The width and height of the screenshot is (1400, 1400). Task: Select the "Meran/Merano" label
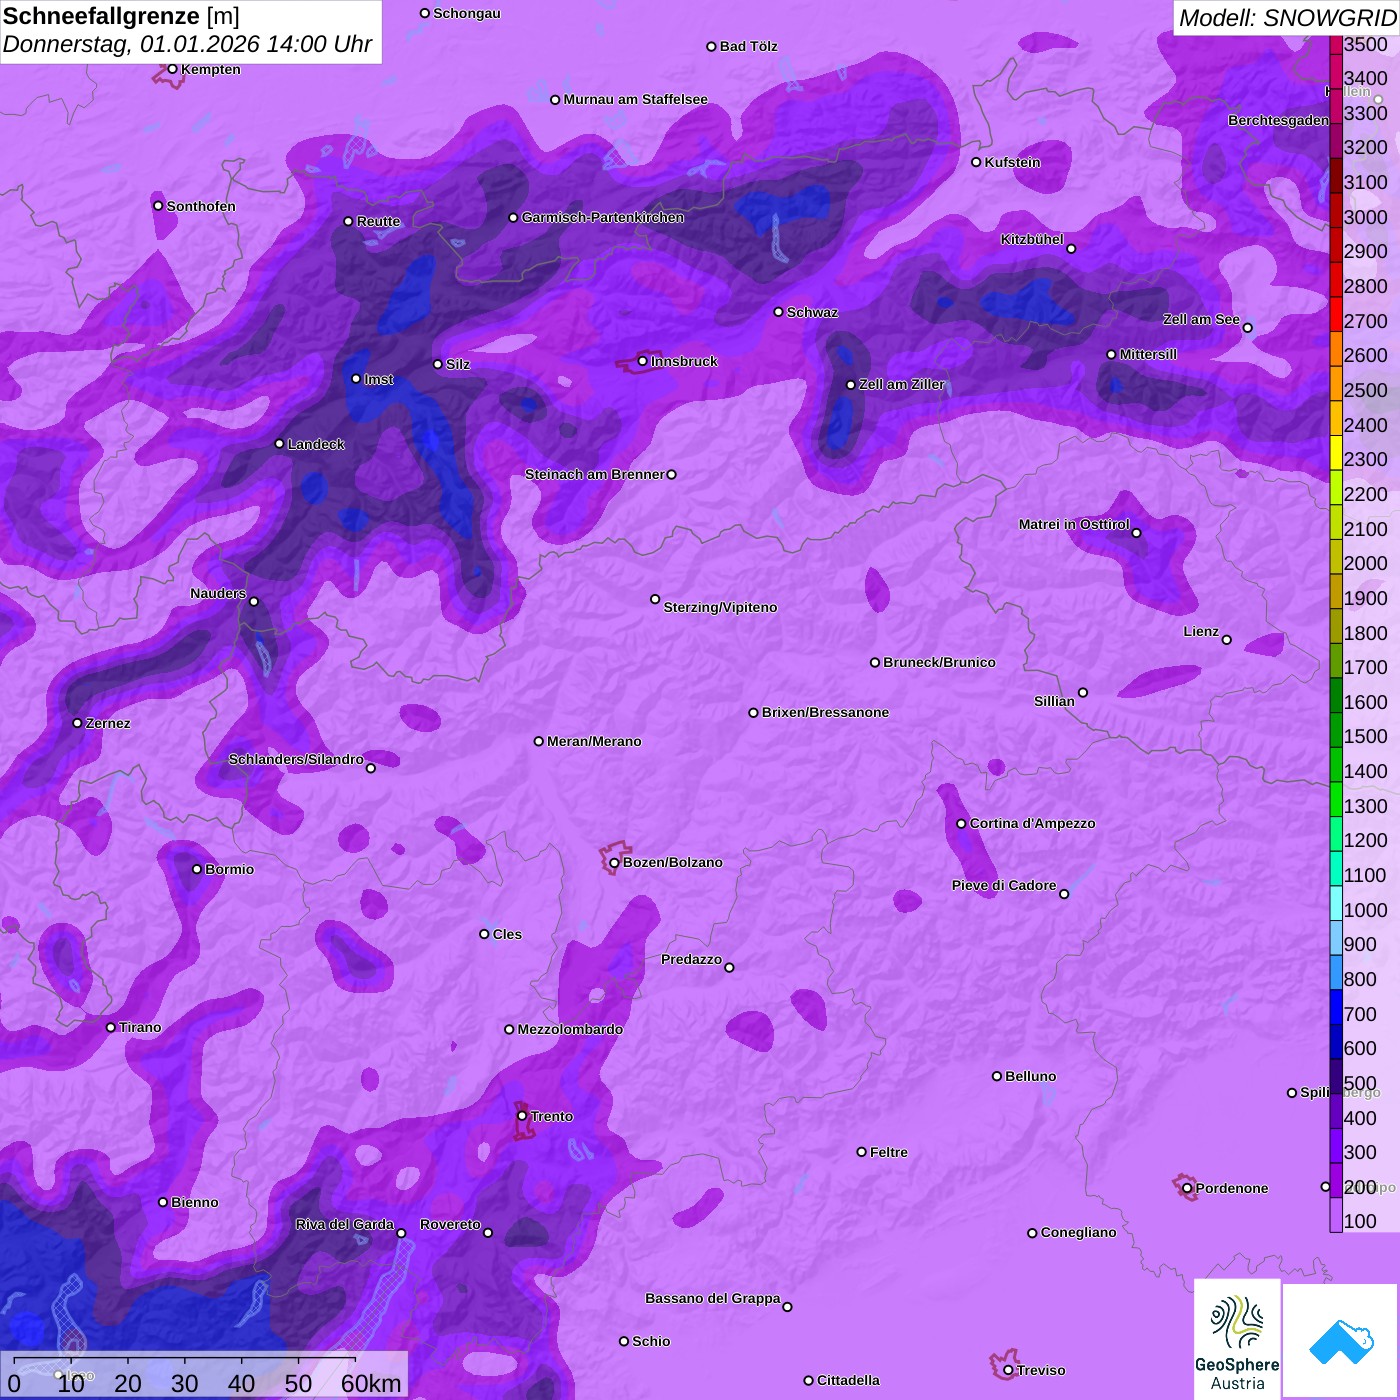click(594, 741)
